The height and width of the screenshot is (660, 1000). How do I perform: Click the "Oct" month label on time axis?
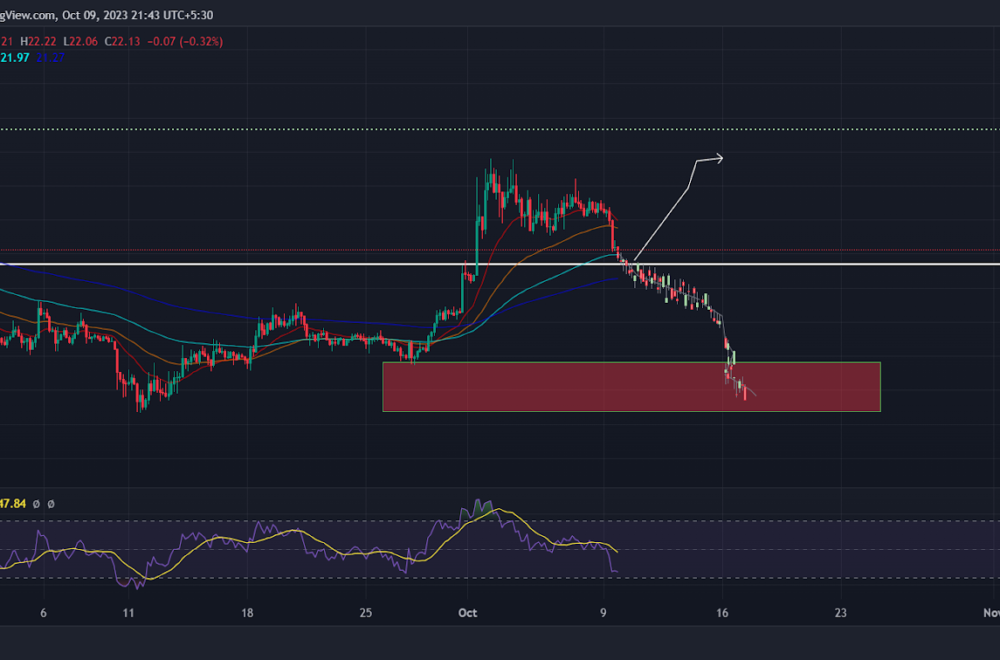click(467, 613)
